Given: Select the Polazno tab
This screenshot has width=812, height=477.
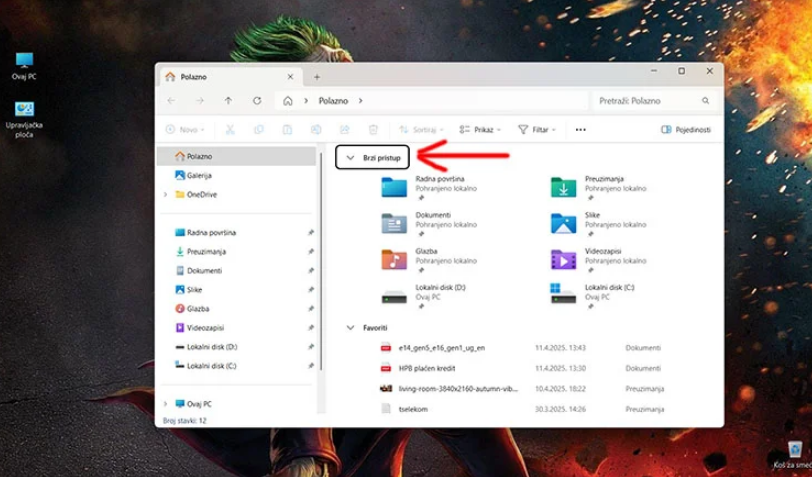Looking at the screenshot, I should (229, 77).
